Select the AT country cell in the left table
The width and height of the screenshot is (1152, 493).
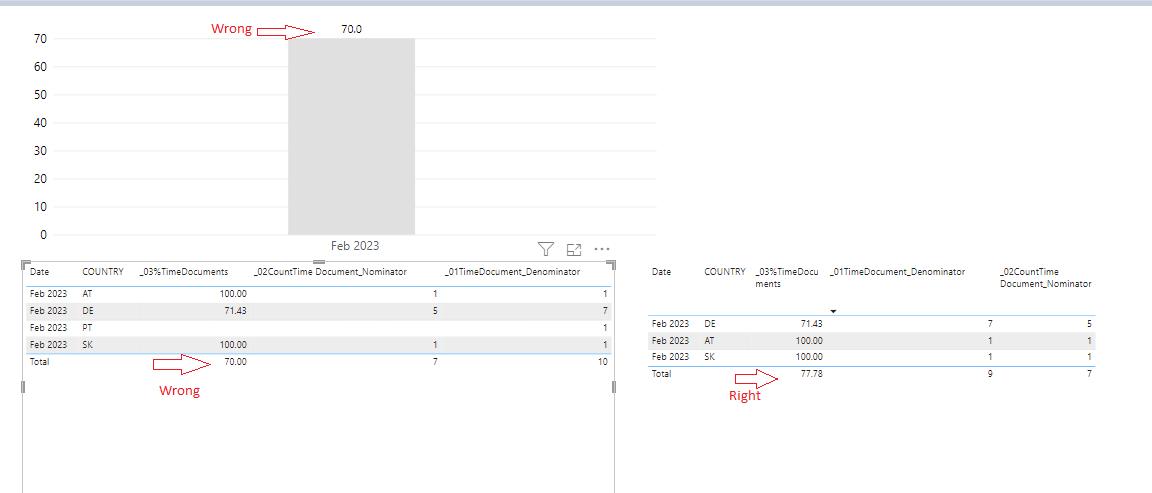[x=87, y=293]
